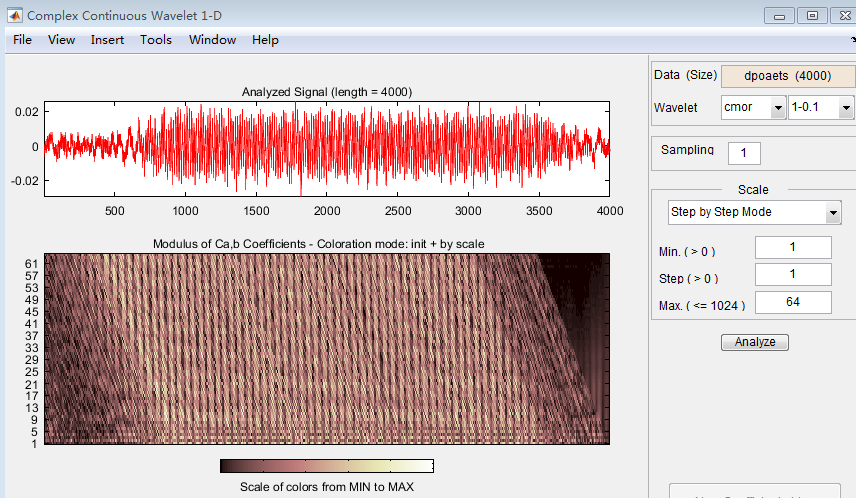856x498 pixels.
Task: Click the Sampling label
Action: click(687, 150)
